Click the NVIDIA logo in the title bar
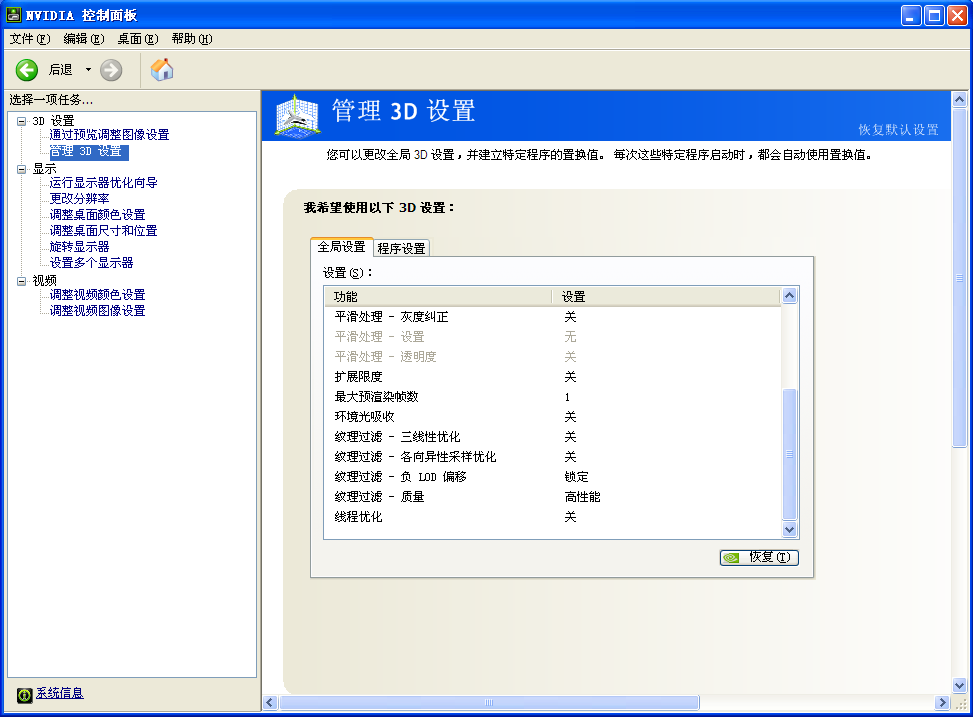 (13, 14)
